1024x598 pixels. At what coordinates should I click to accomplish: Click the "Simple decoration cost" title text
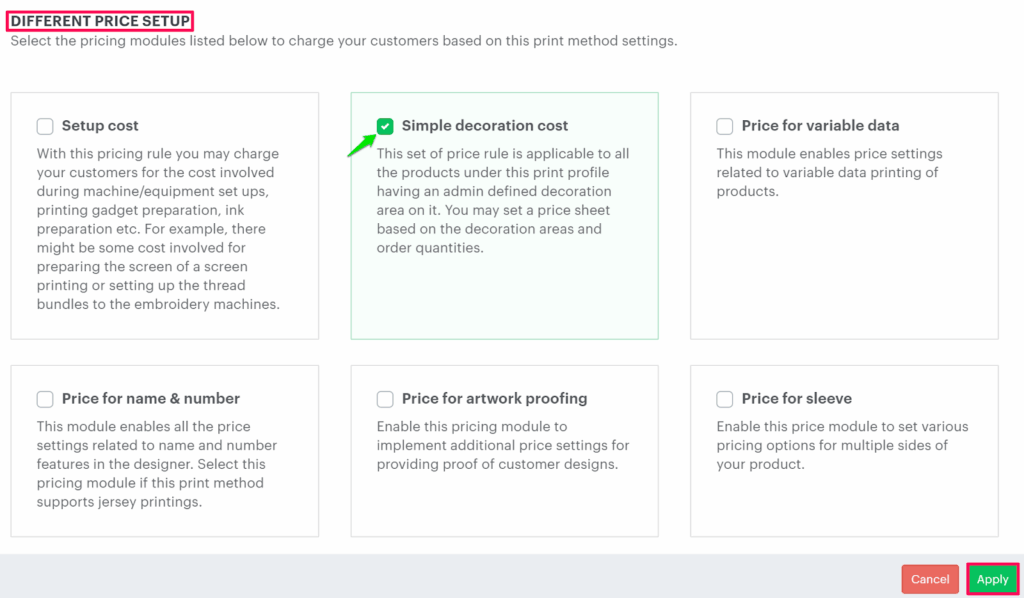point(485,126)
